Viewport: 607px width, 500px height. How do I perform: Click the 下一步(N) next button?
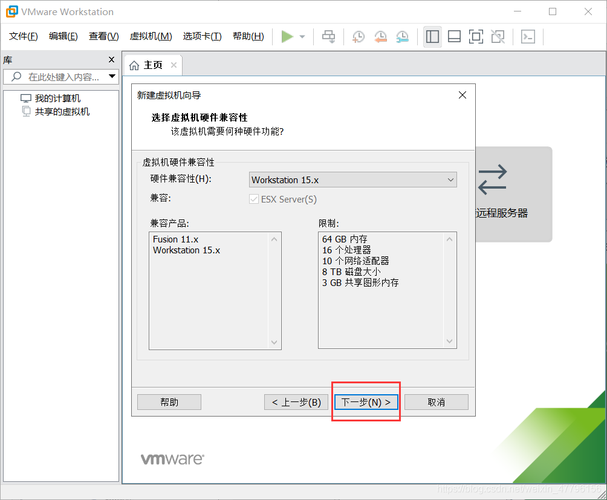366,402
